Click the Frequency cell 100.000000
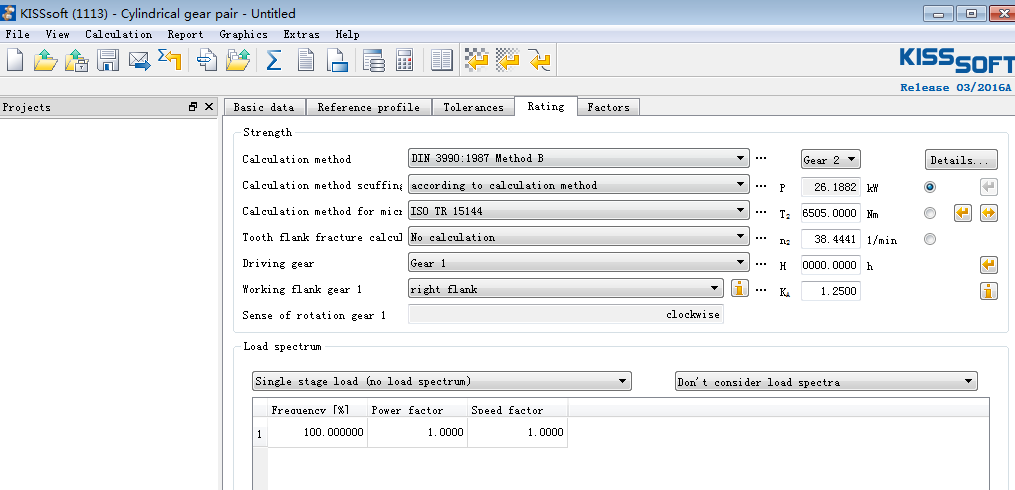The height and width of the screenshot is (490, 1015). pyautogui.click(x=317, y=432)
